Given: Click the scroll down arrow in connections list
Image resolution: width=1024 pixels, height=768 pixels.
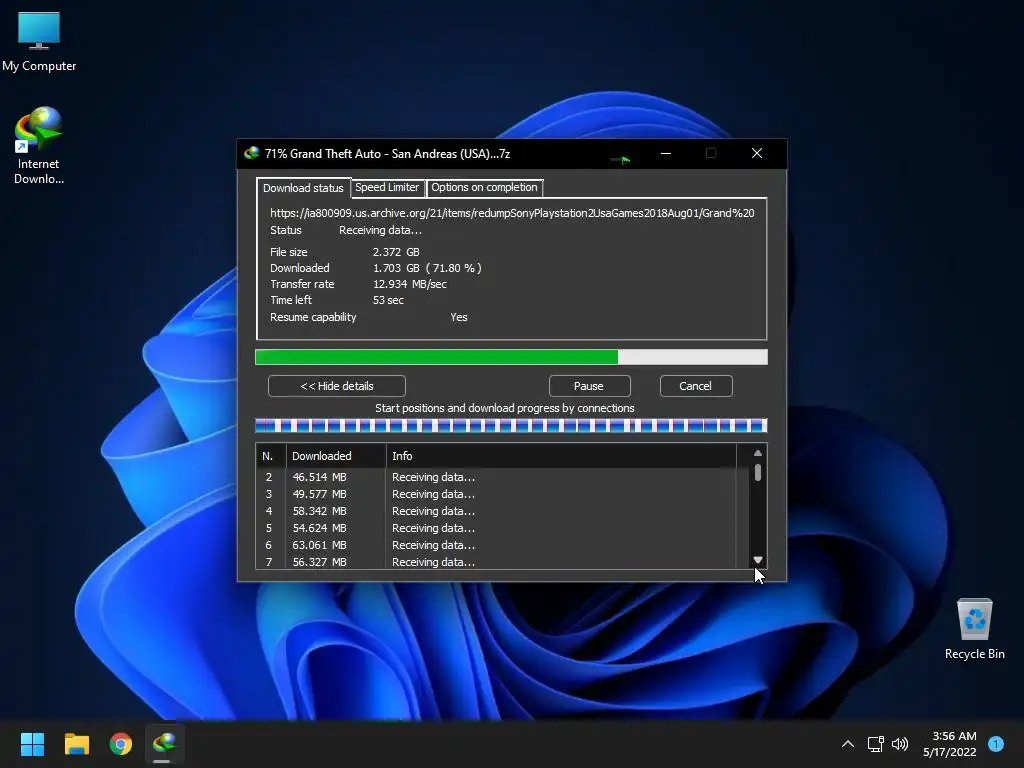Looking at the screenshot, I should tap(758, 560).
